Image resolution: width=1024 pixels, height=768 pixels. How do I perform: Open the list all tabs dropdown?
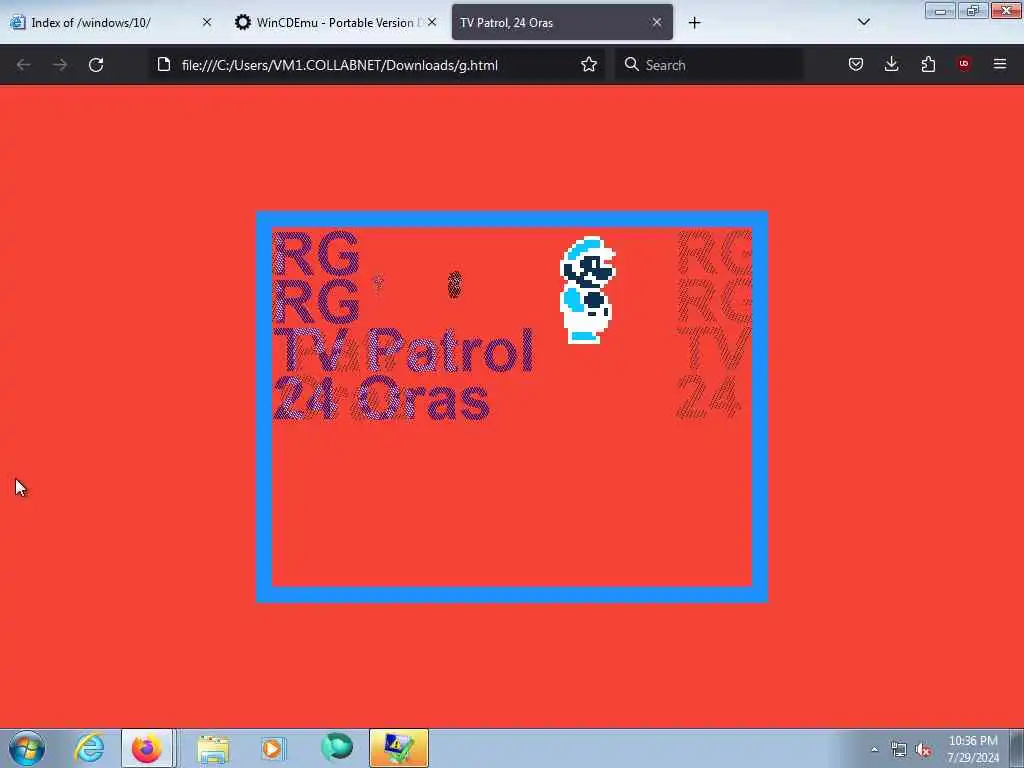tap(863, 22)
